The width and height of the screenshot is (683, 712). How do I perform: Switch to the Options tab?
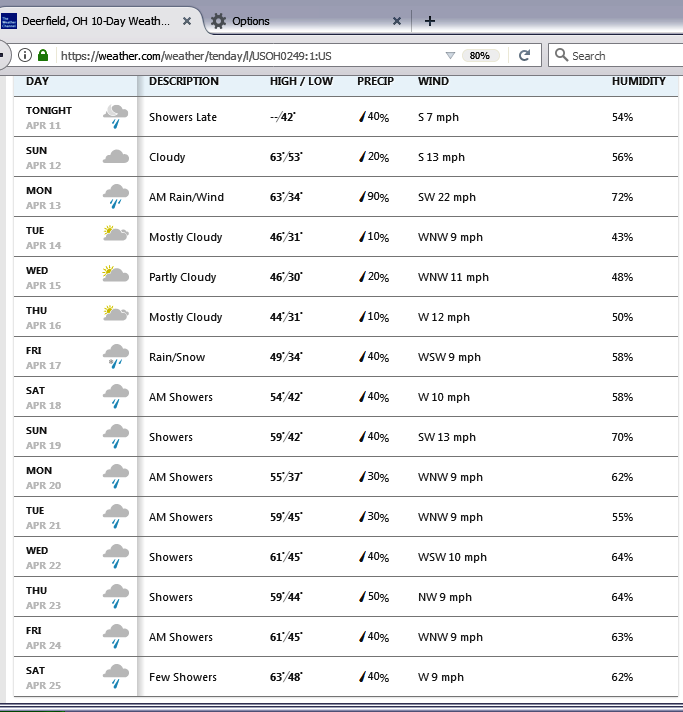(x=250, y=21)
